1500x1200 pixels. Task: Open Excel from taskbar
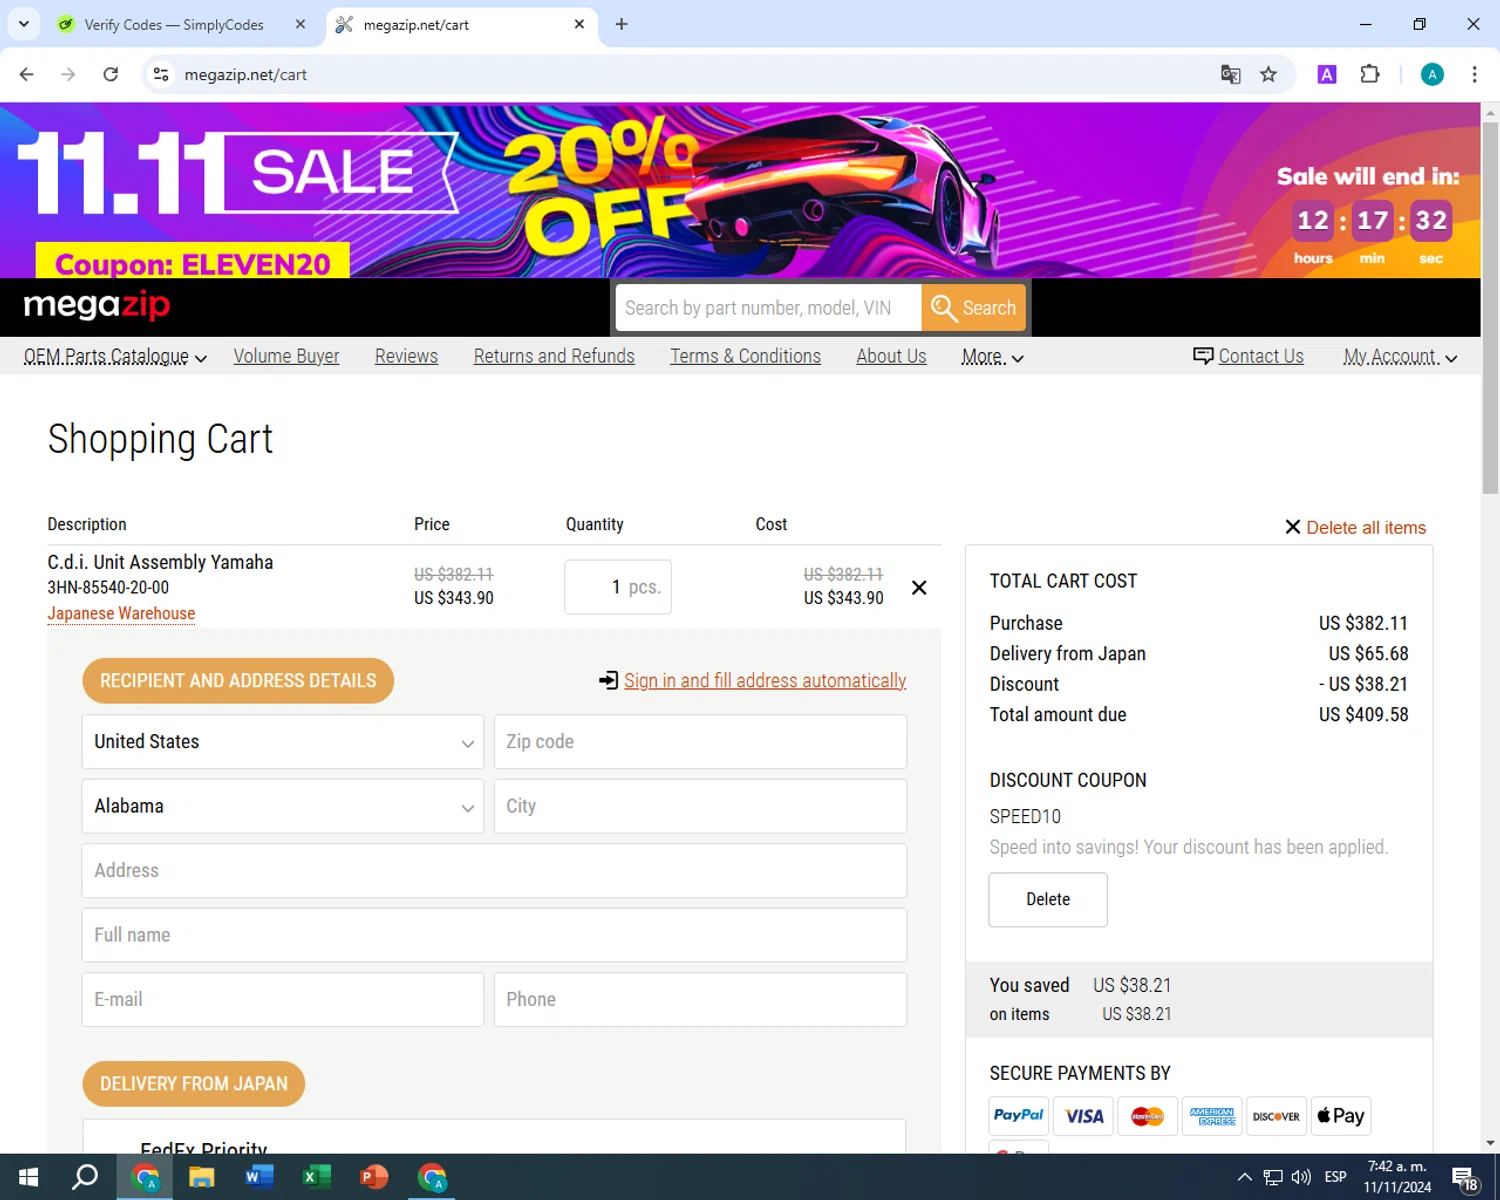(317, 1177)
